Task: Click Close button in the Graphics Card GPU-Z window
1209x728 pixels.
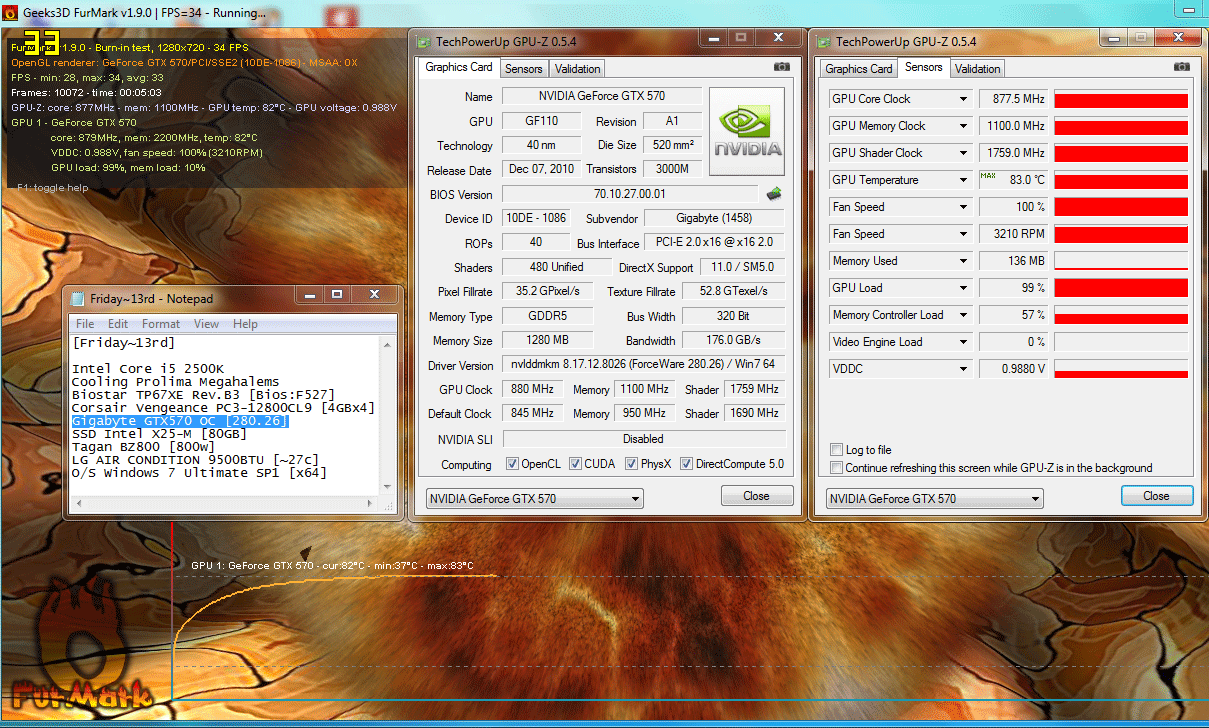Action: (x=756, y=496)
